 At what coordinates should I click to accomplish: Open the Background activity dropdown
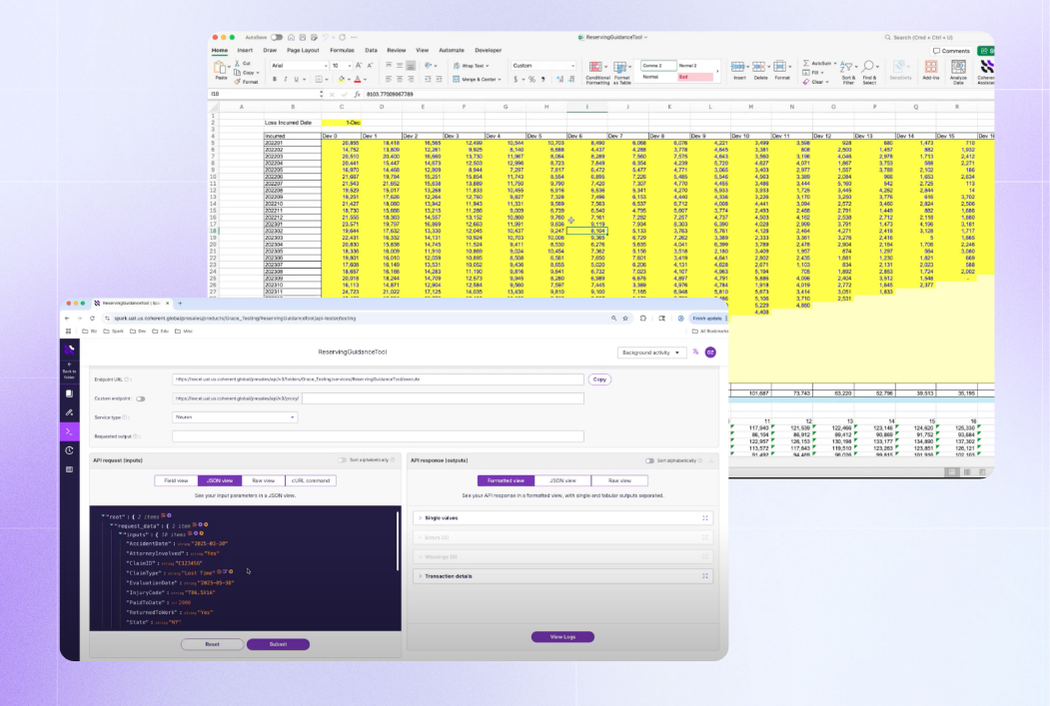pos(651,352)
